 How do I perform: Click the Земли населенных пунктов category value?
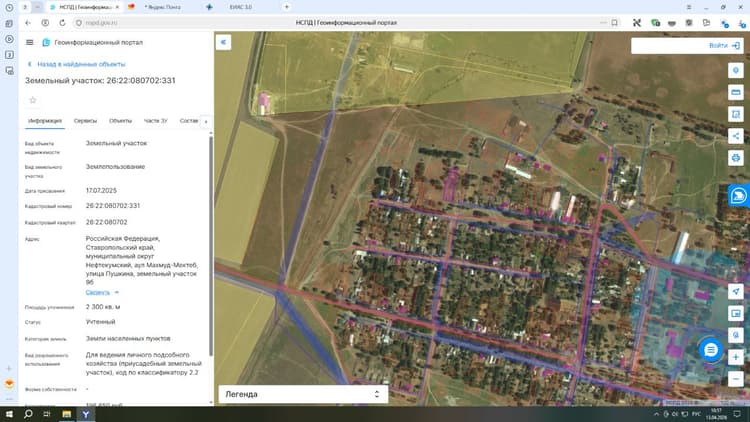click(x=128, y=338)
